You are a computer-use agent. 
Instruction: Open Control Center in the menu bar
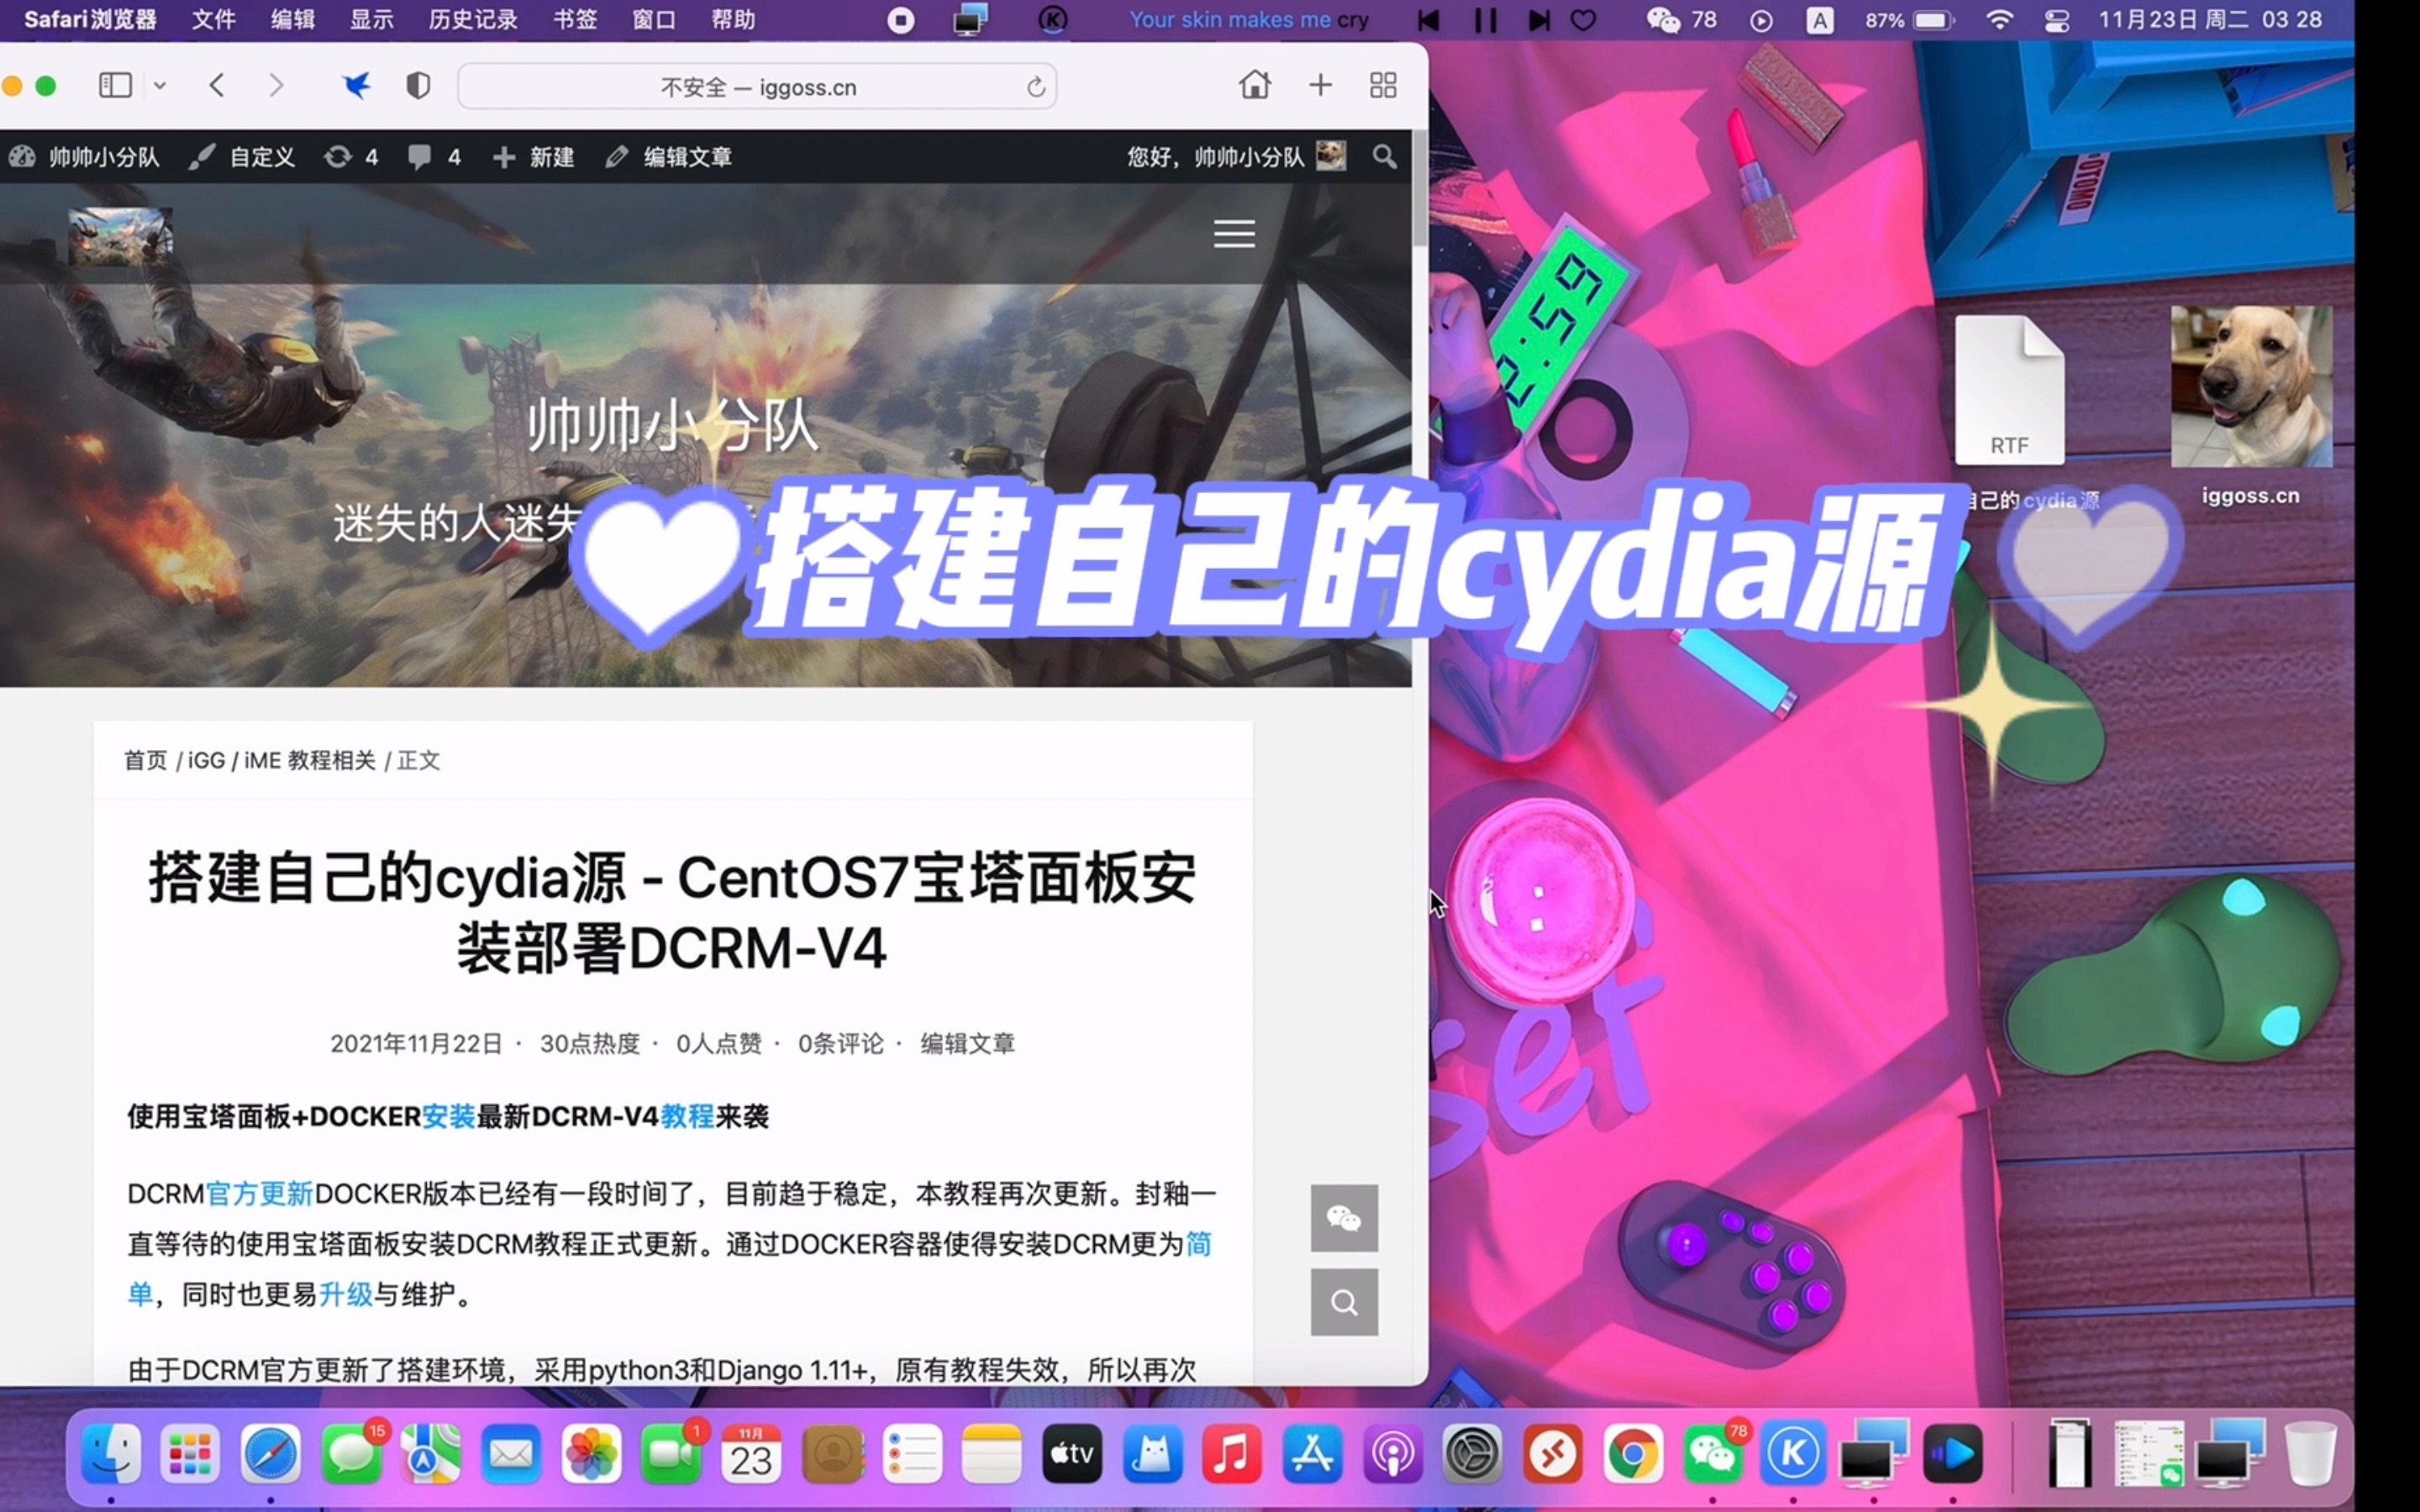tap(2057, 20)
